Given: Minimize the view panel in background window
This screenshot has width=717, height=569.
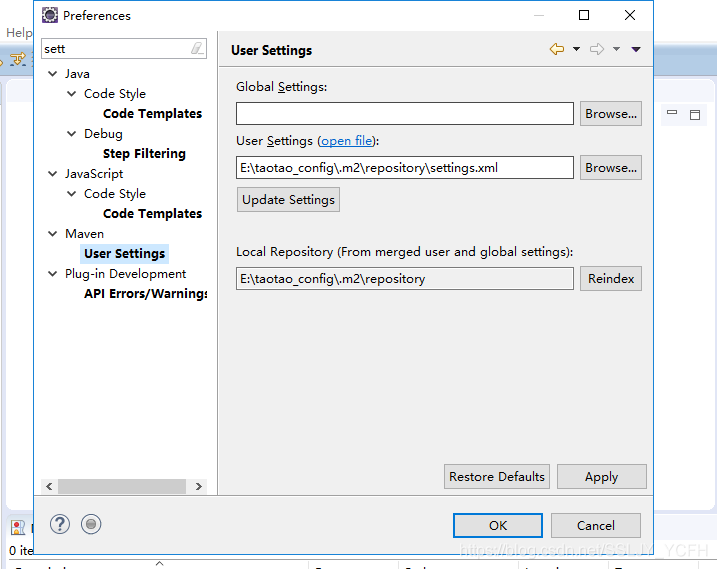Looking at the screenshot, I should pyautogui.click(x=672, y=113).
